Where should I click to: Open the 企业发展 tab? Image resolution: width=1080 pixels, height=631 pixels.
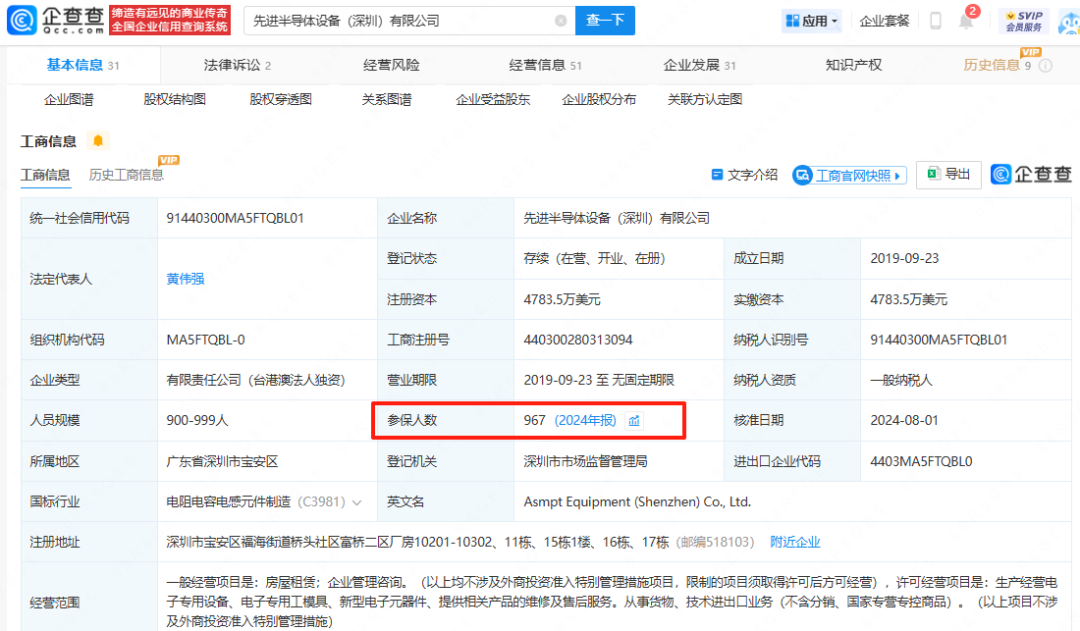coord(699,65)
